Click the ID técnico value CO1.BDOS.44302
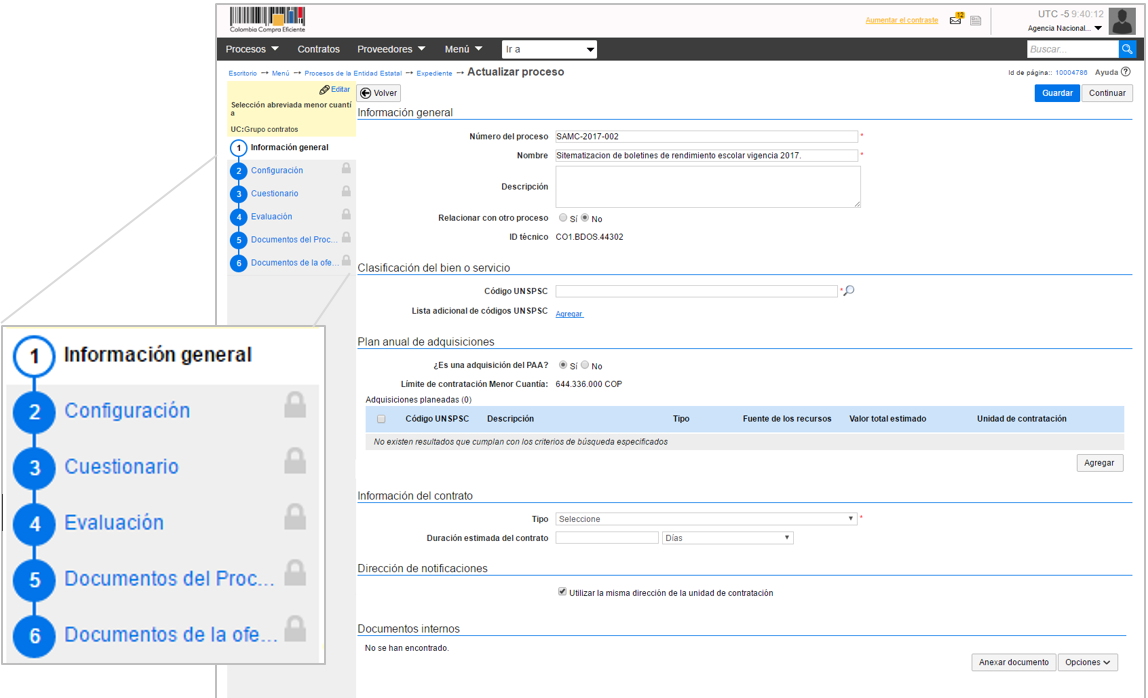Screen dimensions: 1148x698 pos(589,237)
